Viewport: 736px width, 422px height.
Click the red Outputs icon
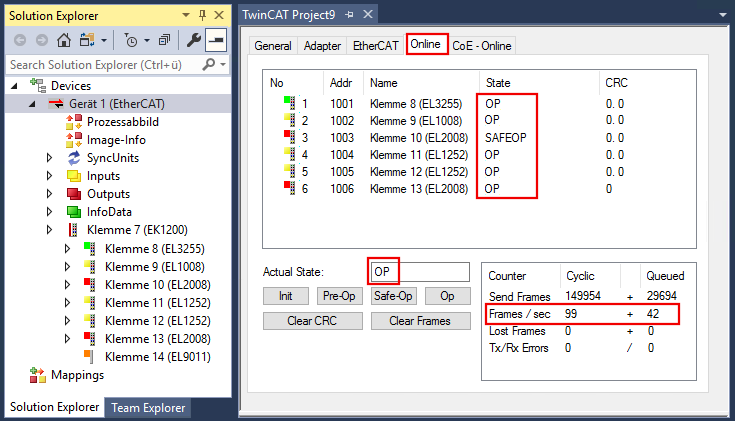[74, 194]
